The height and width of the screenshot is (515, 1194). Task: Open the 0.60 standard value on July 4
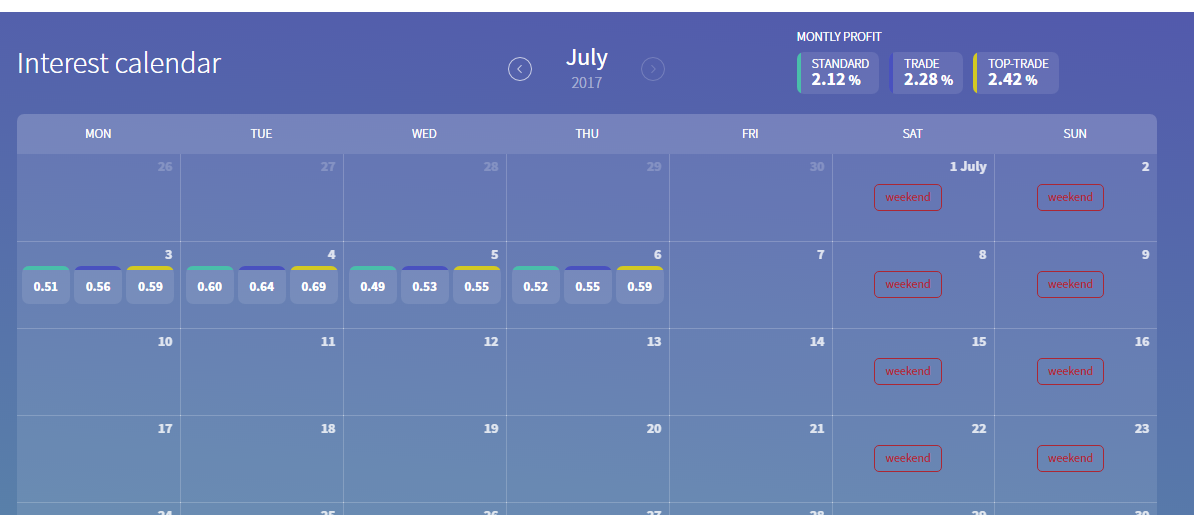click(x=209, y=285)
